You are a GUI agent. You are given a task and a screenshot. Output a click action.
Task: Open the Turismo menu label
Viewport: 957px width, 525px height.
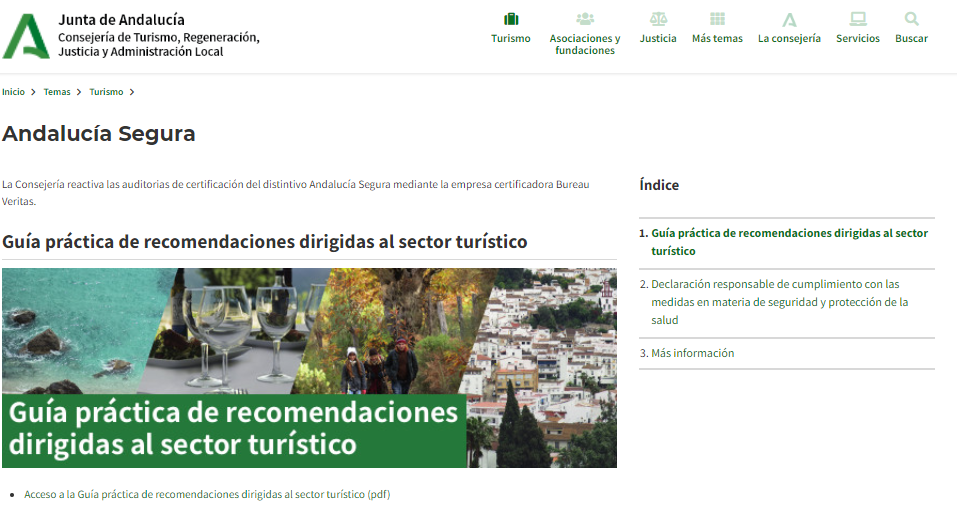[511, 38]
